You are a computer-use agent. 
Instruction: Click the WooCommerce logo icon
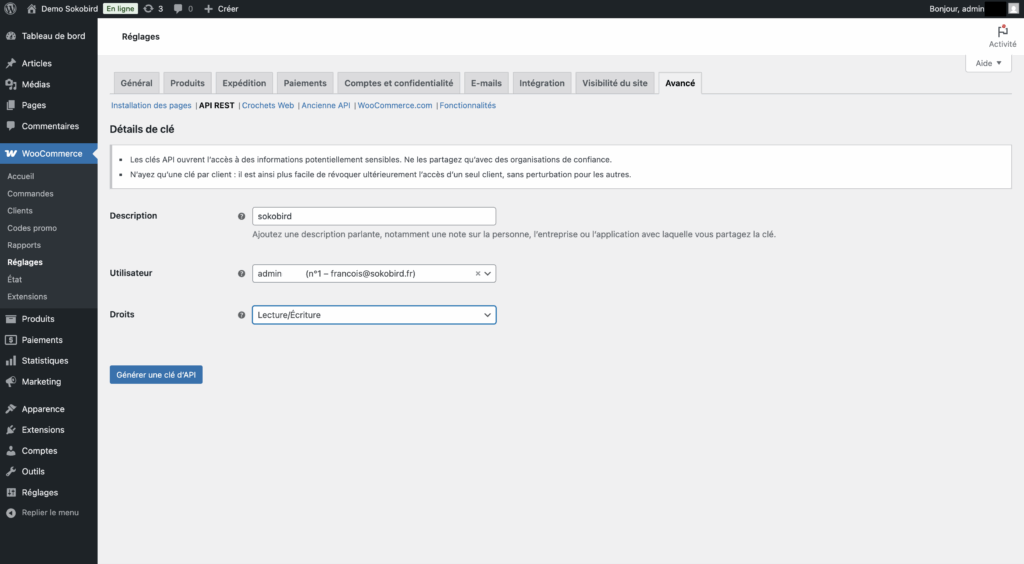point(11,153)
